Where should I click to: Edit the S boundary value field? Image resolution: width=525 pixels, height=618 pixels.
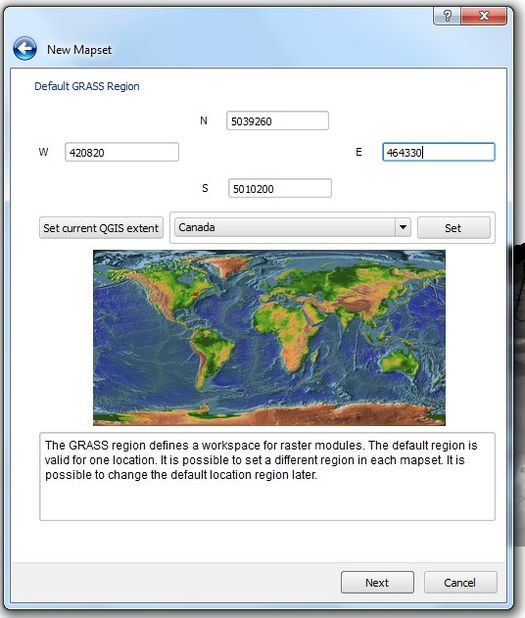[280, 188]
